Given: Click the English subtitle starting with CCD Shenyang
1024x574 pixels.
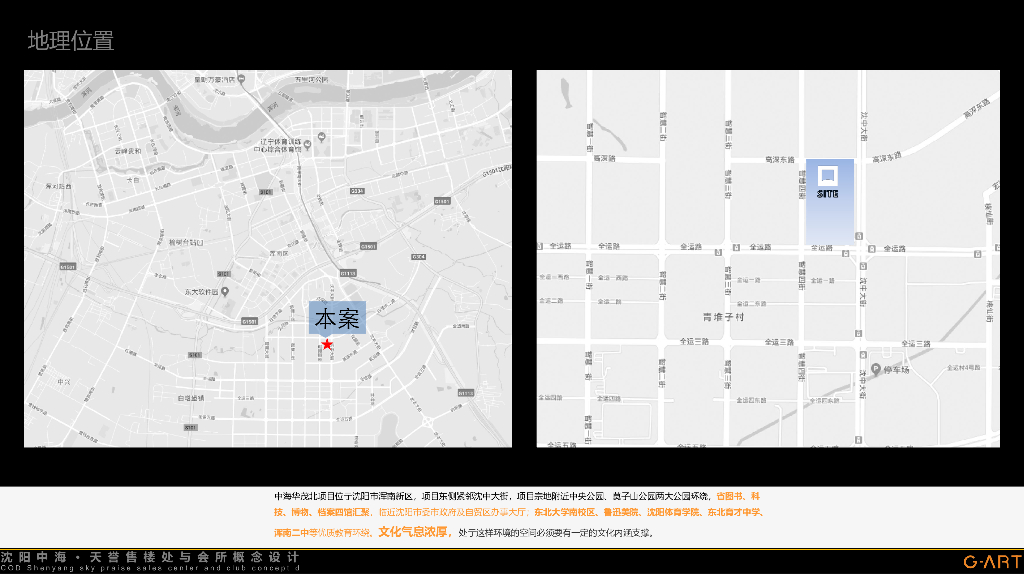Looking at the screenshot, I should pyautogui.click(x=150, y=568).
